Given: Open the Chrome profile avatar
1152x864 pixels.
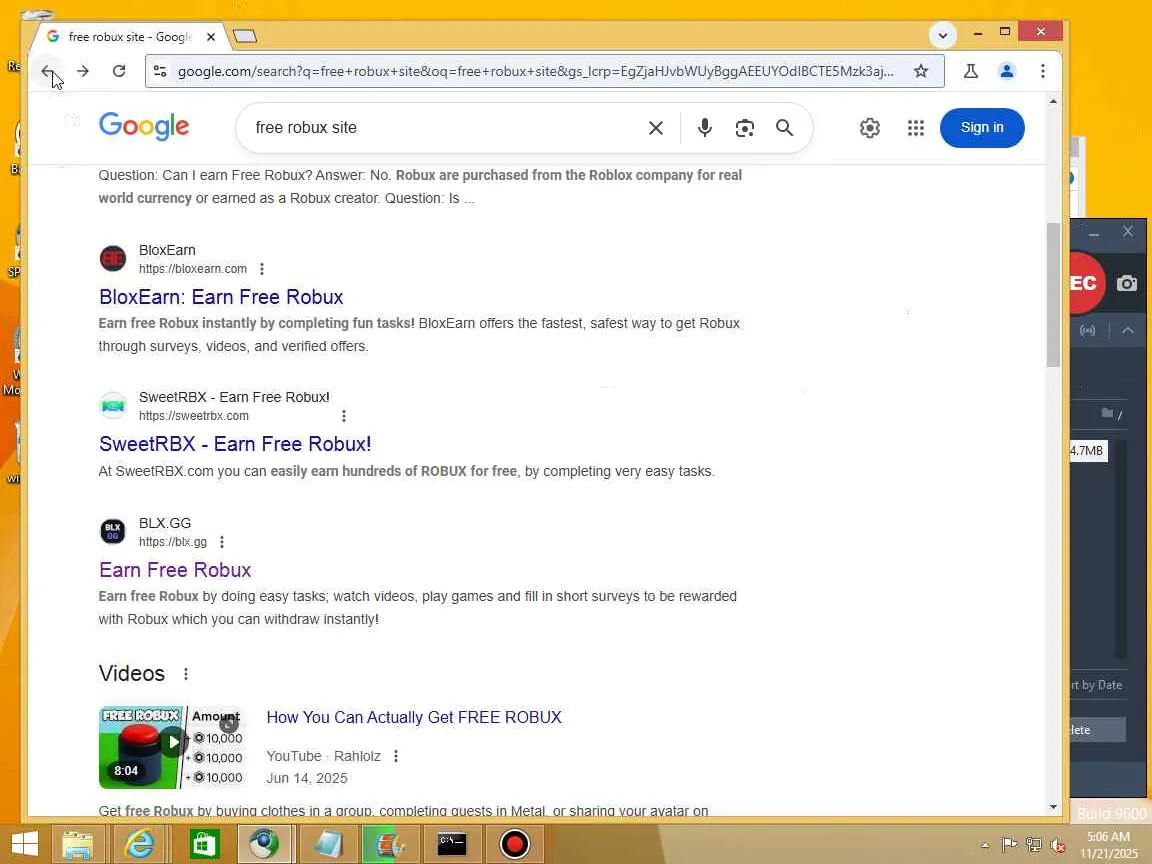Looking at the screenshot, I should click(x=1007, y=71).
